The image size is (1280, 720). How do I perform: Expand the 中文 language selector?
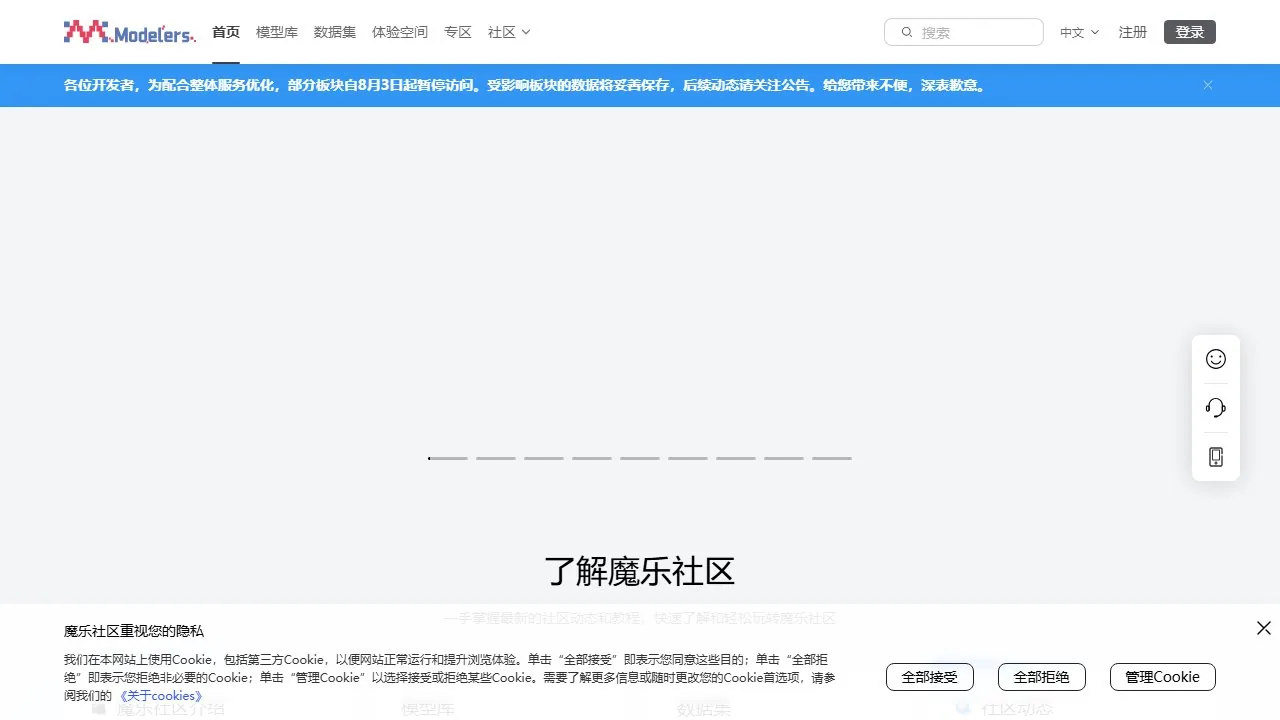(x=1080, y=32)
